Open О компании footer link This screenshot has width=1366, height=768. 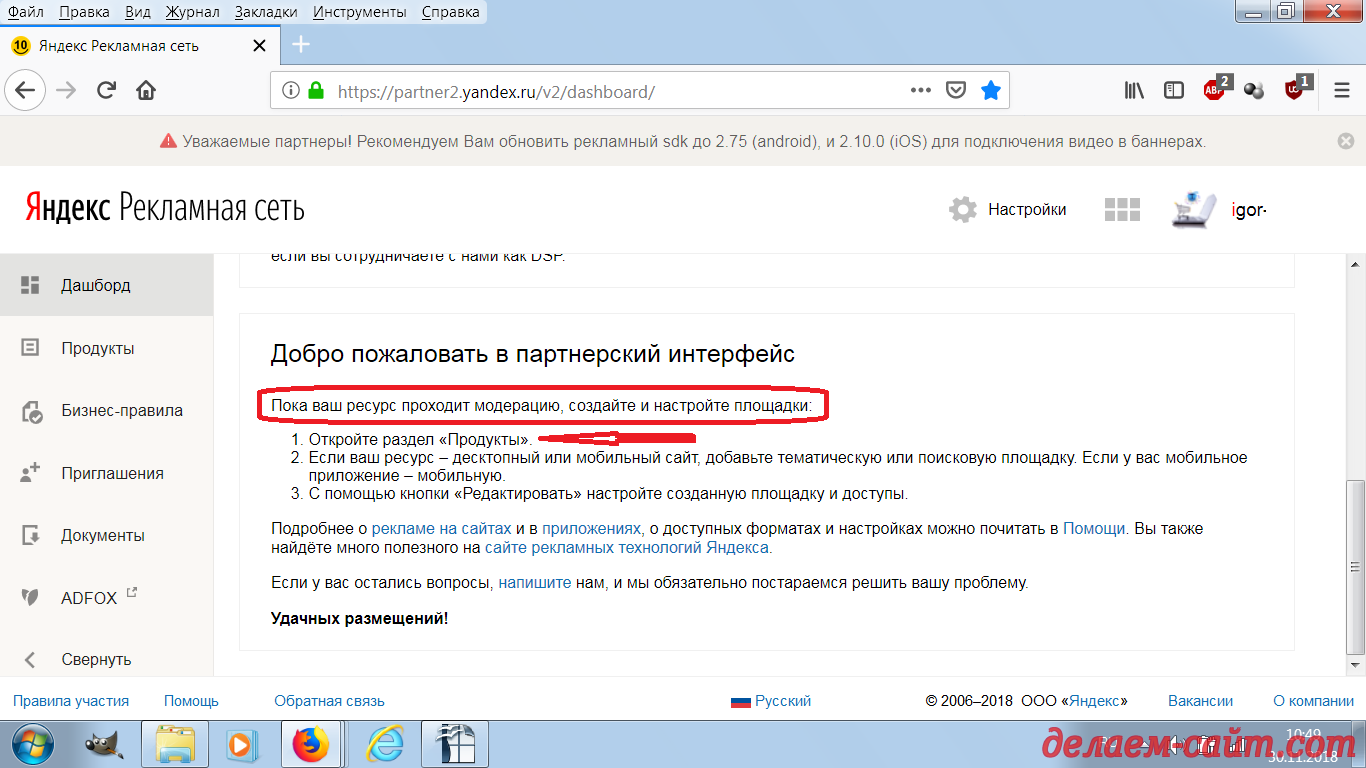(1313, 701)
